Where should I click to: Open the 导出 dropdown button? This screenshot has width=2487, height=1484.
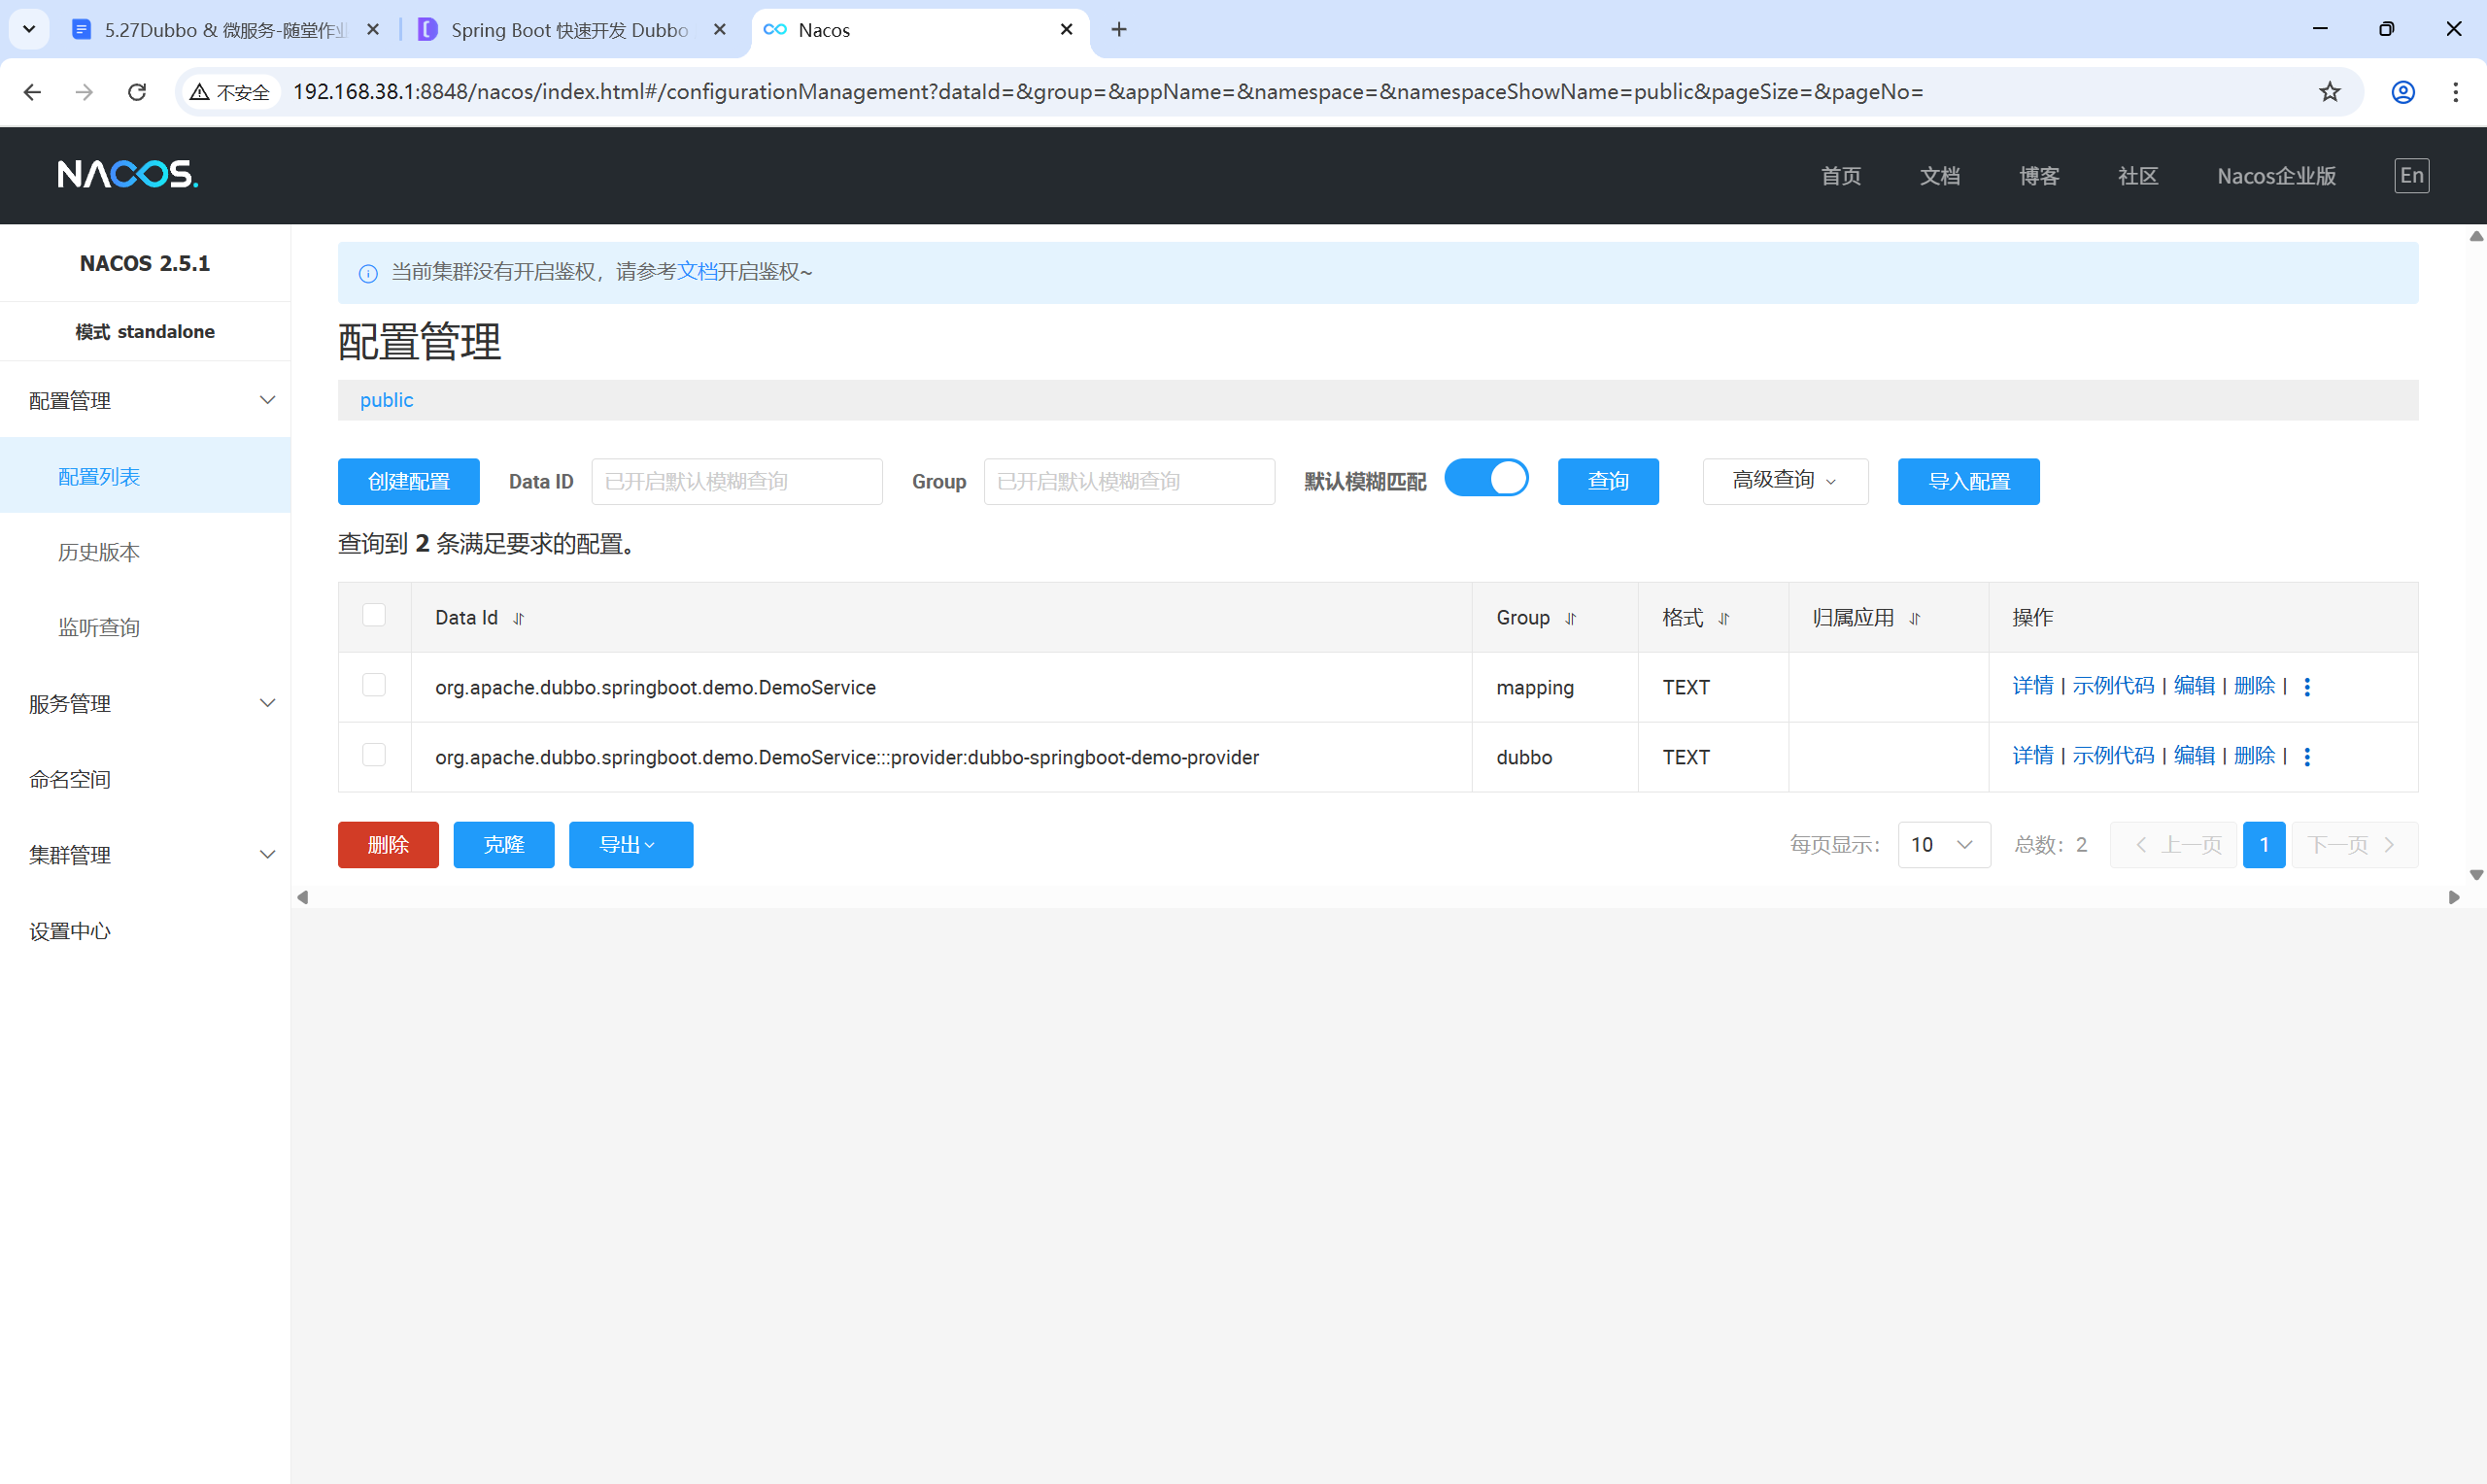(x=630, y=845)
